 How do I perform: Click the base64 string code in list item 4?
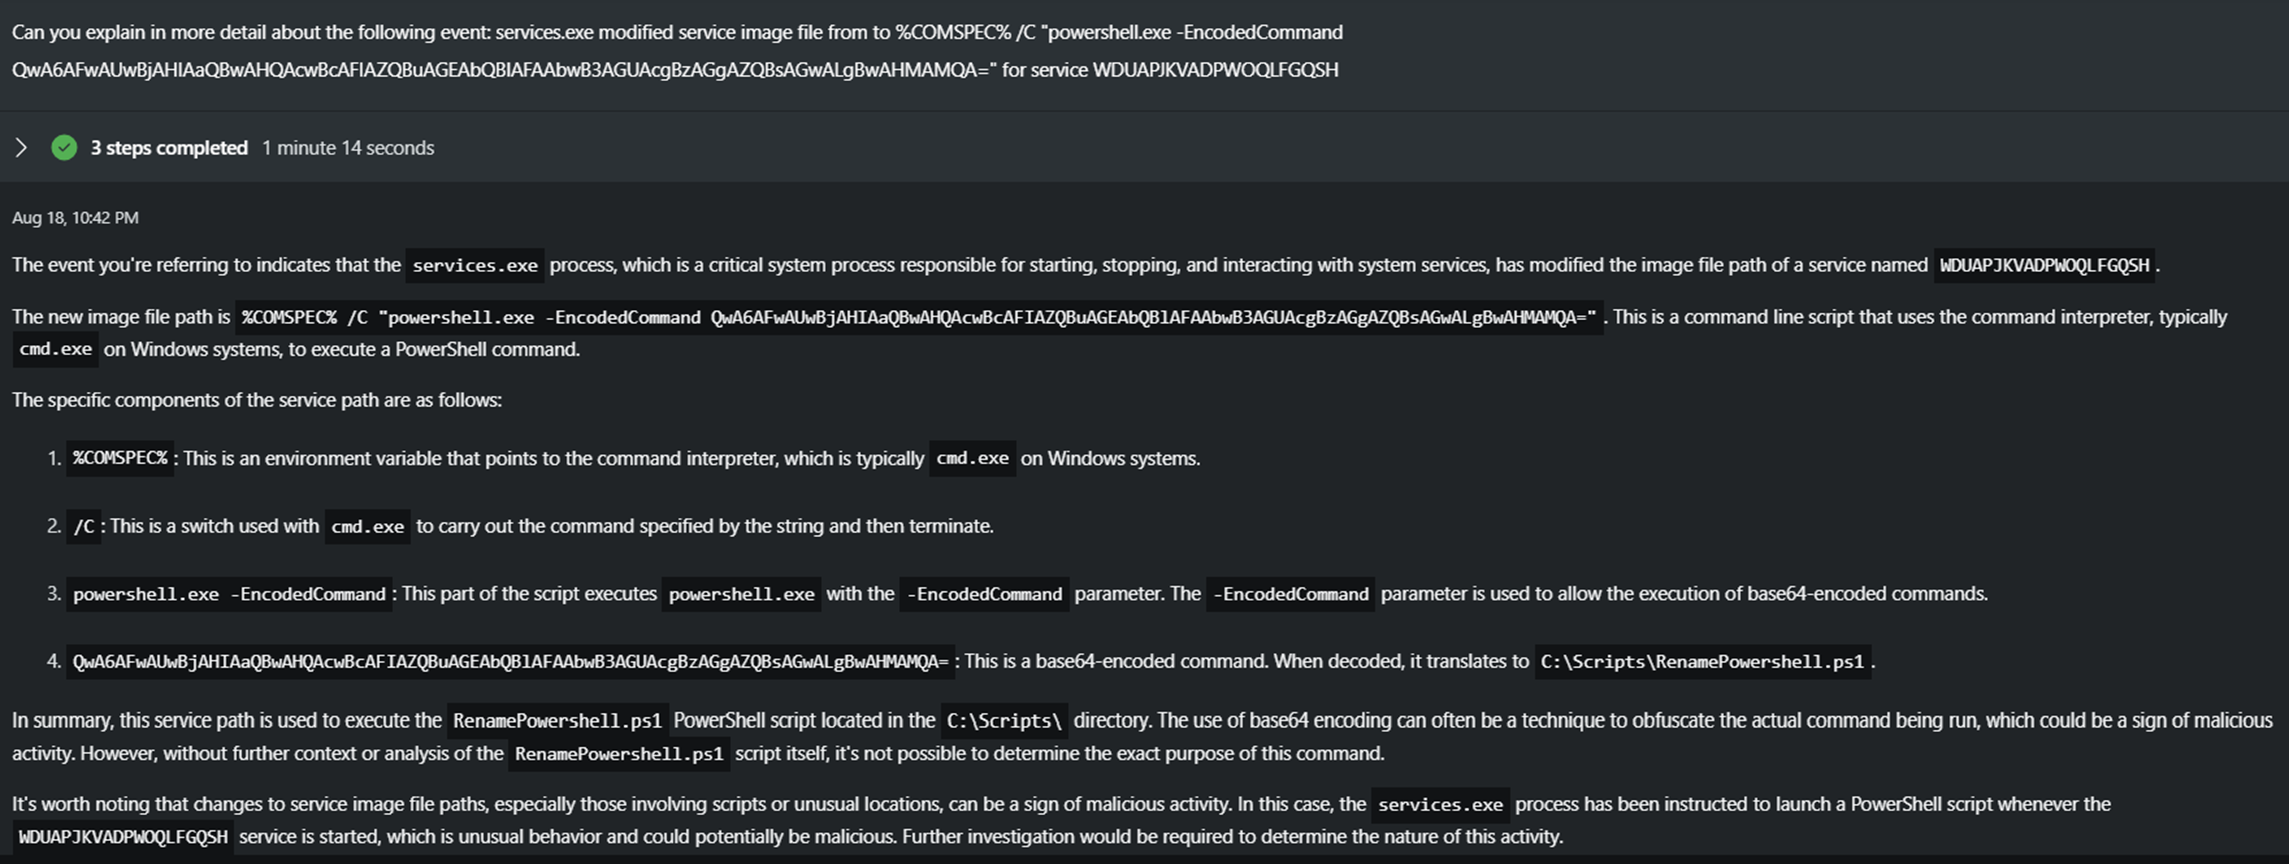[x=510, y=662]
